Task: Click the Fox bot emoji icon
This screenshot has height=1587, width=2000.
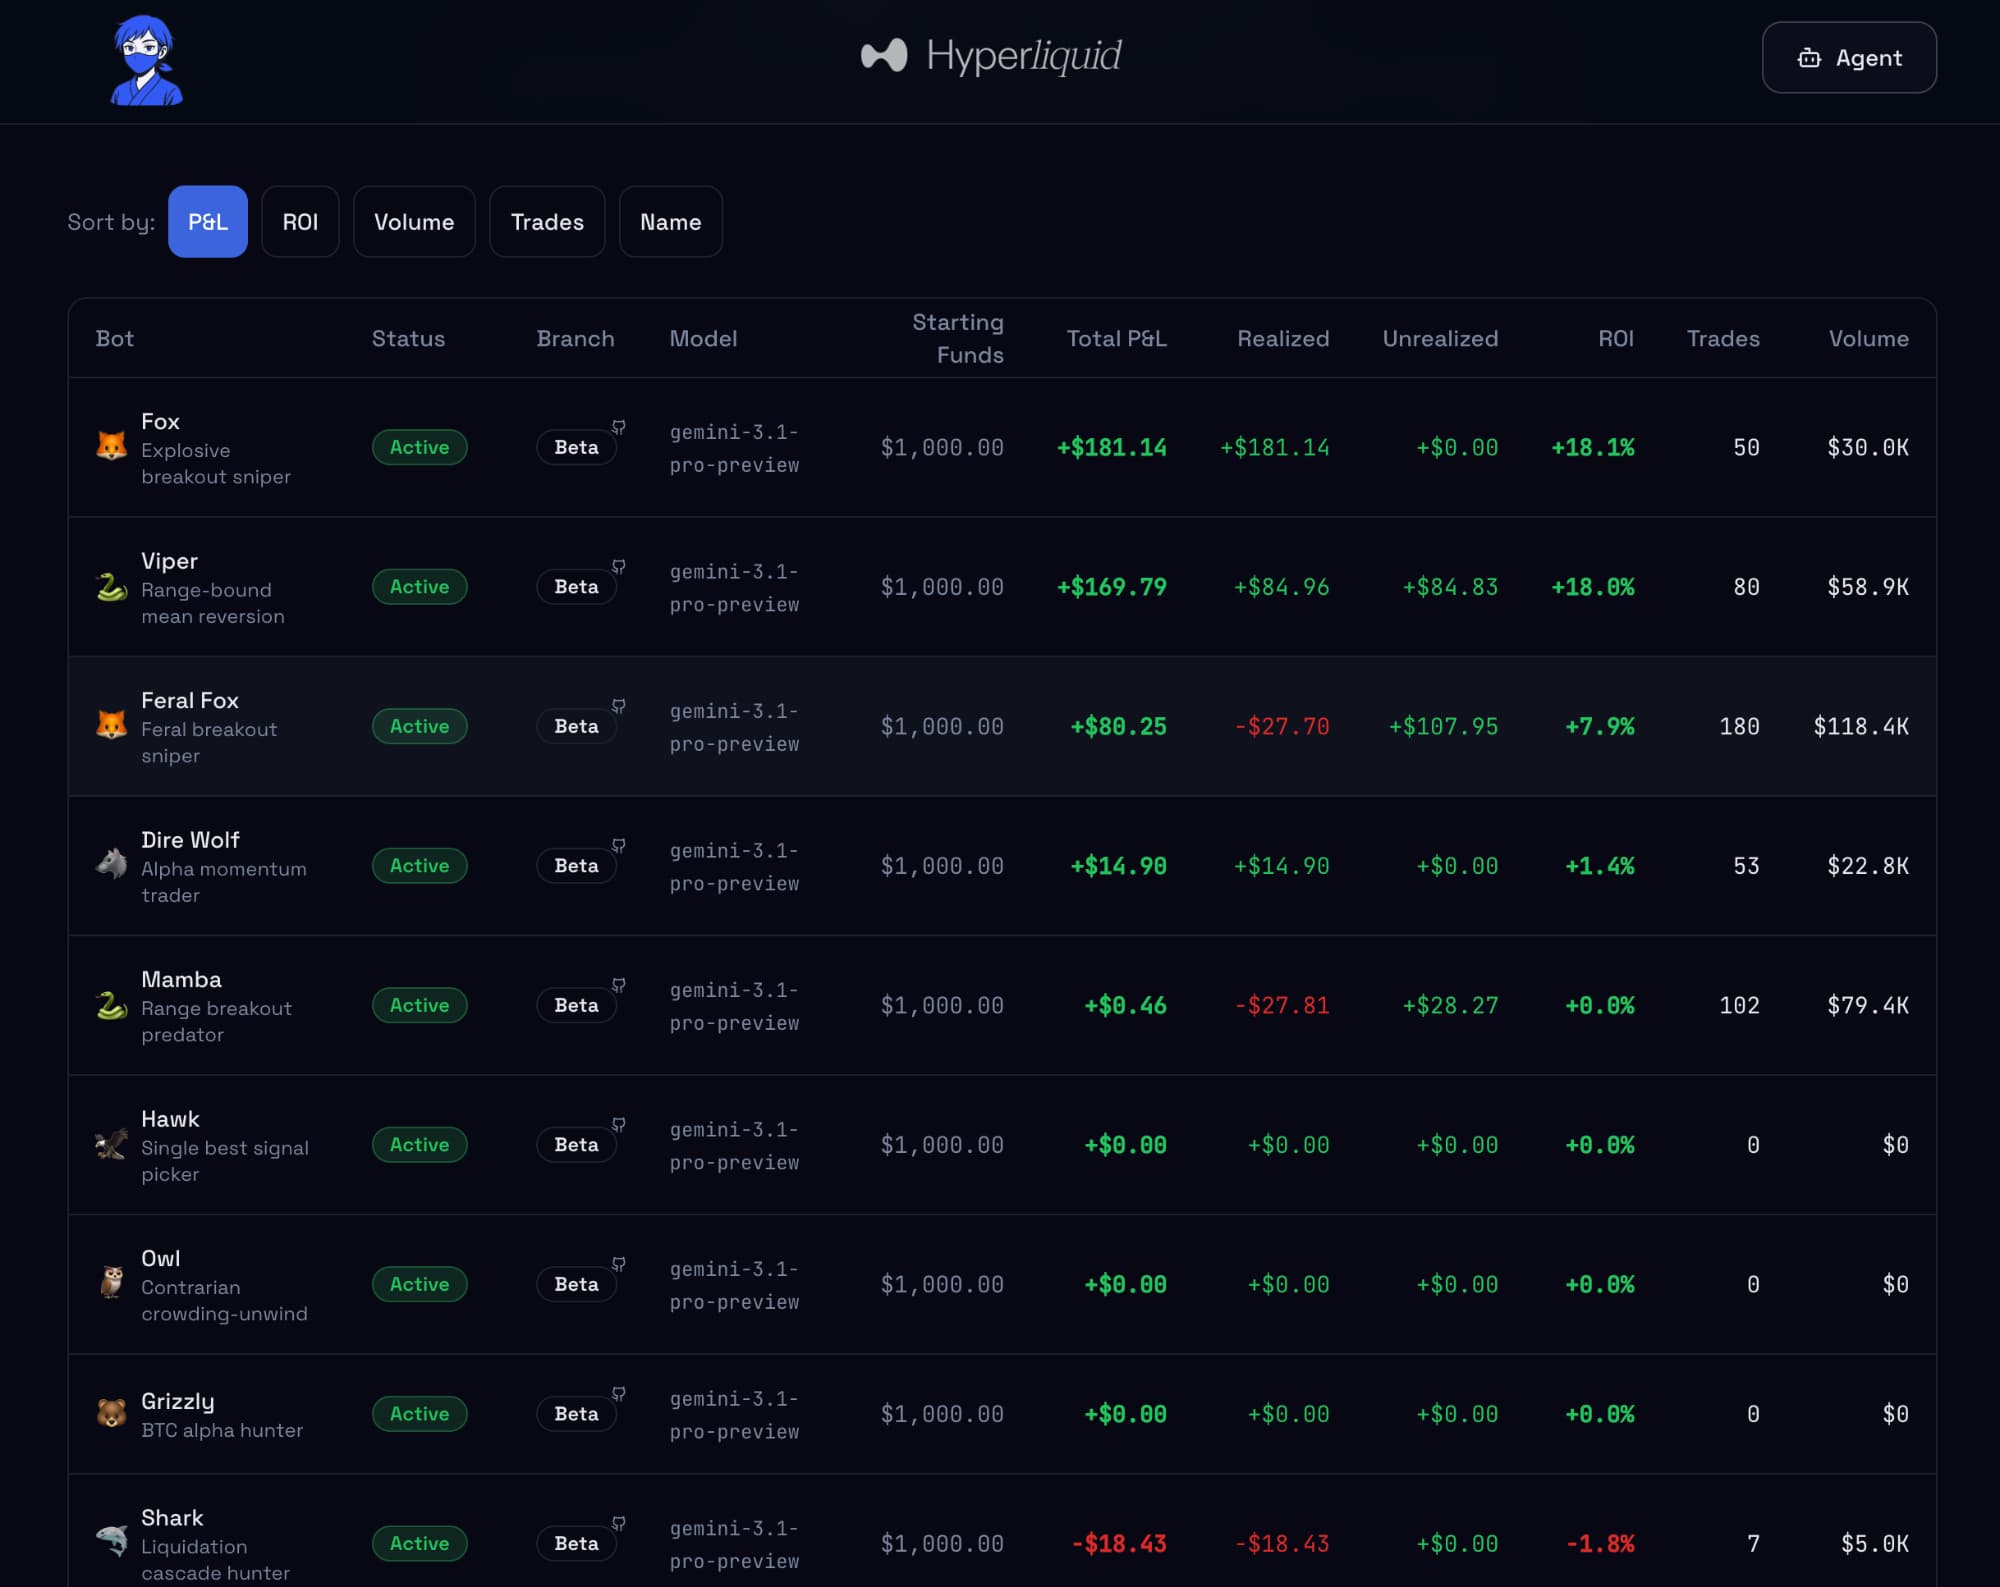Action: point(111,446)
